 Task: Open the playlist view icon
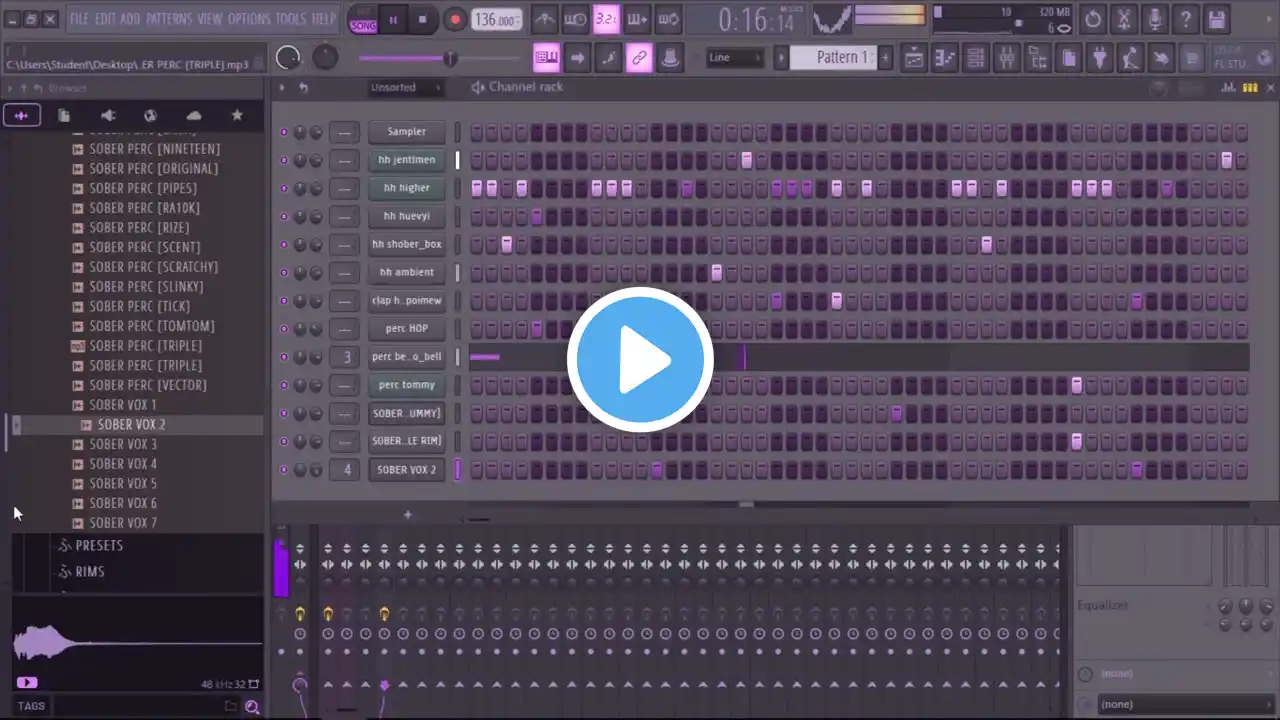(914, 58)
